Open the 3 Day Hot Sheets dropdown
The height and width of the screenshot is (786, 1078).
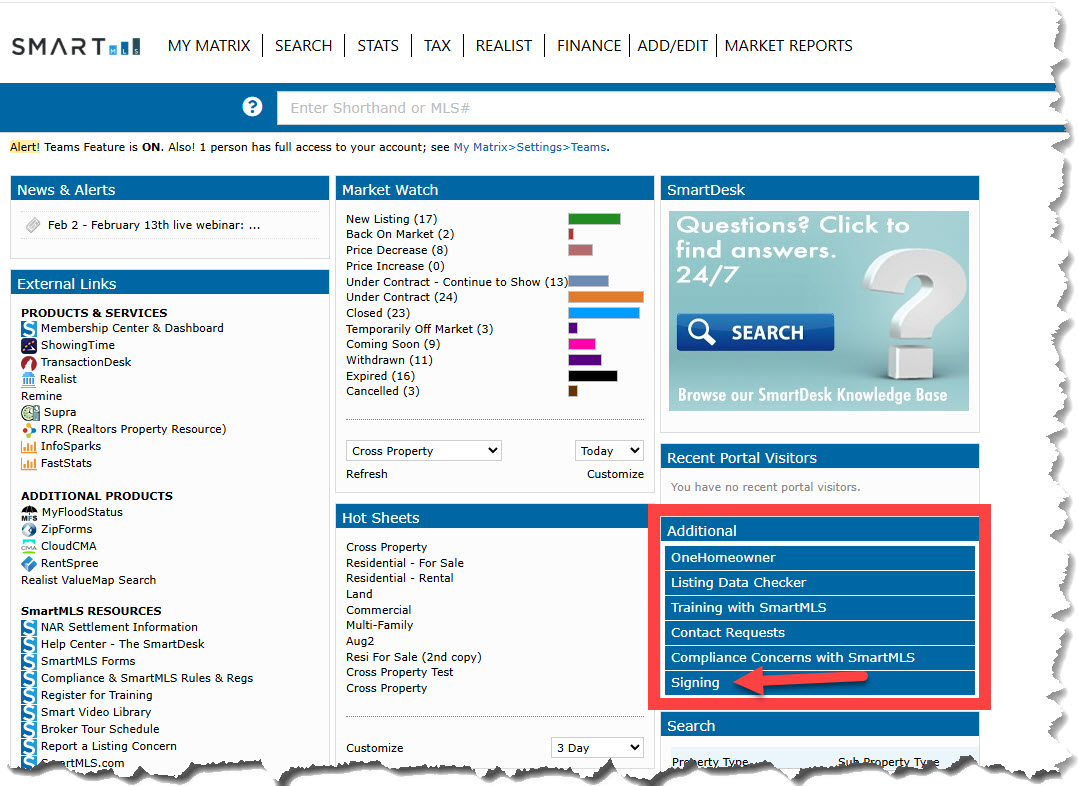point(597,748)
